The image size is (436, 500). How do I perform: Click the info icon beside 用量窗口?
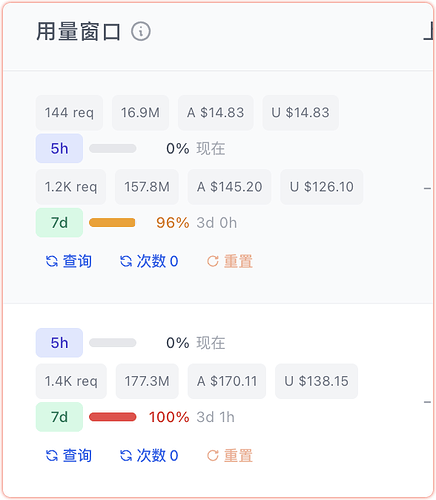[141, 32]
